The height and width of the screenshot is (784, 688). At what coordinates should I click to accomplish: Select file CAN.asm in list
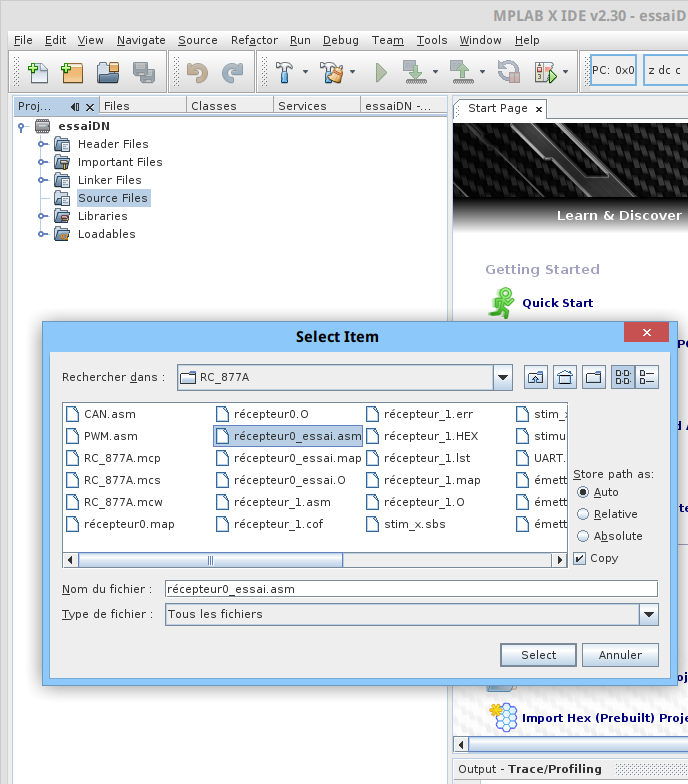coord(100,414)
